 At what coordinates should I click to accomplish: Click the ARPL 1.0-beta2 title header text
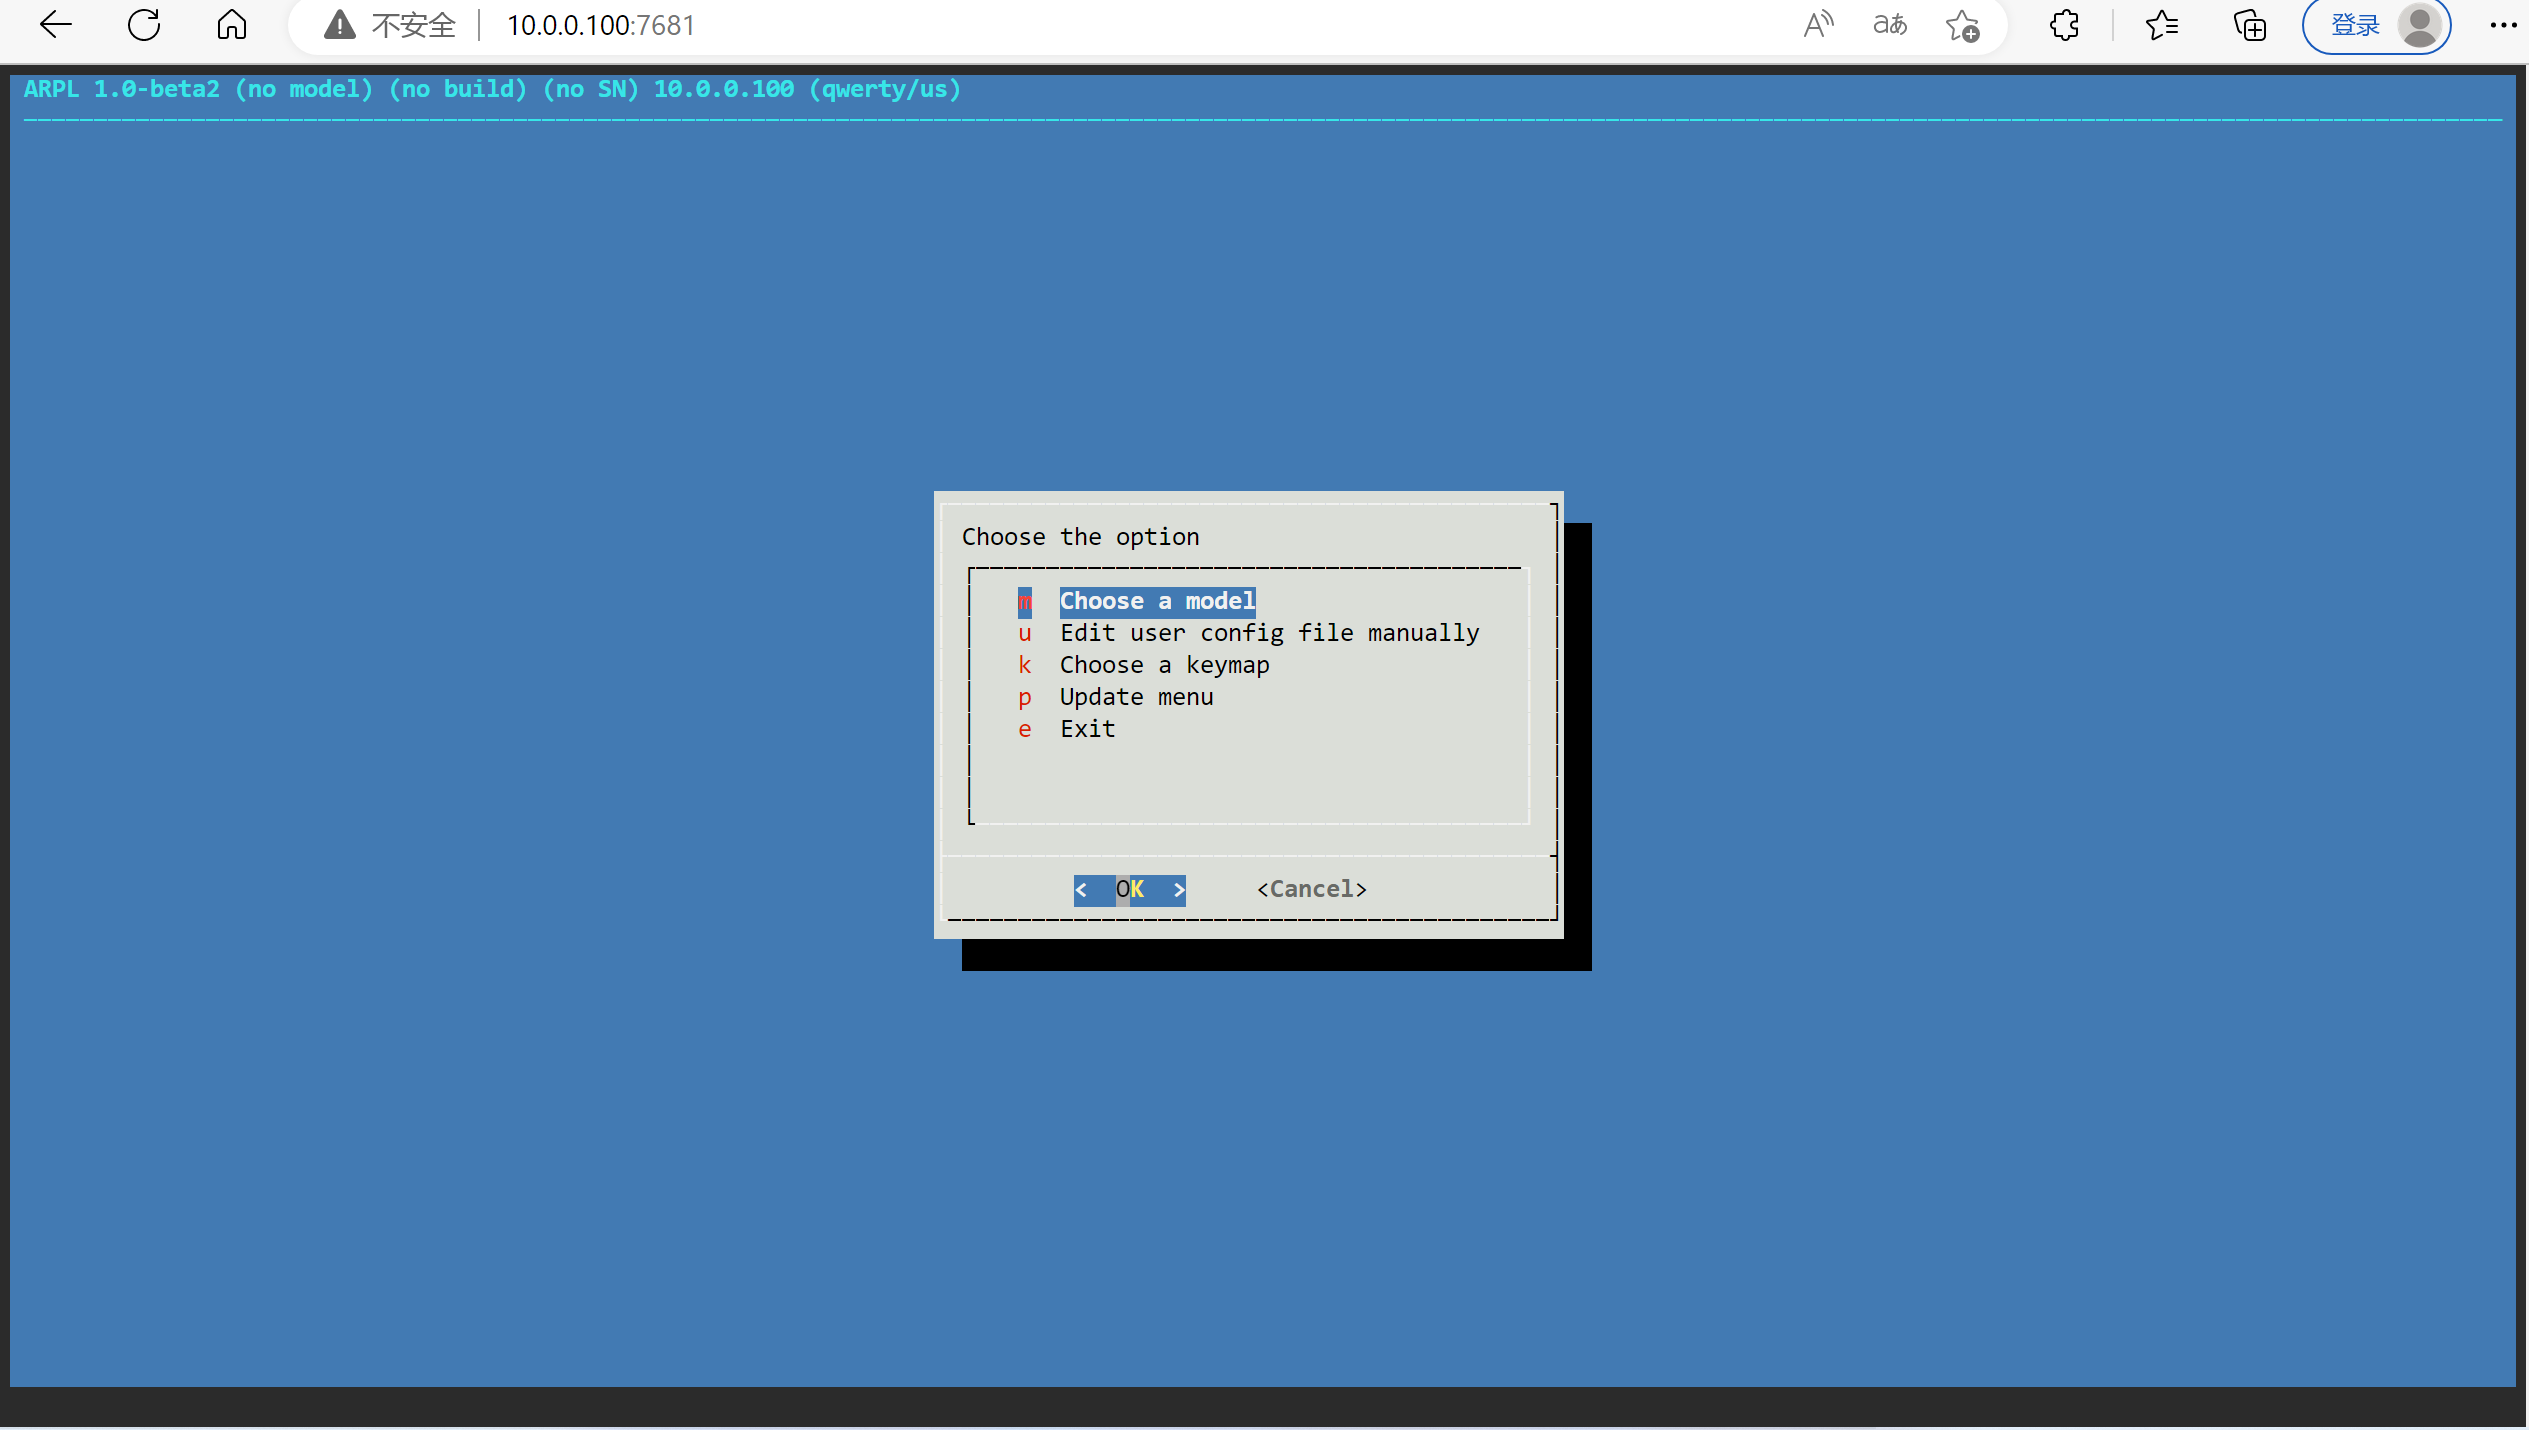coord(491,89)
